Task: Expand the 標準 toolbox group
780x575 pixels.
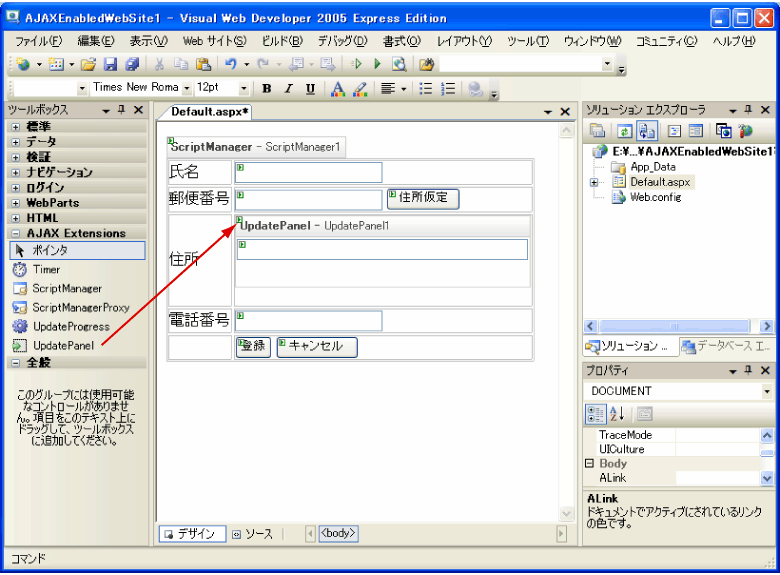Action: pyautogui.click(x=16, y=127)
